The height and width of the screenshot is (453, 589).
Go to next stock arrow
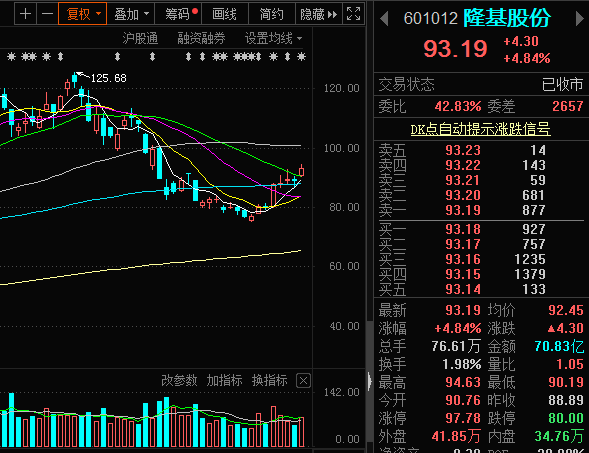click(580, 18)
